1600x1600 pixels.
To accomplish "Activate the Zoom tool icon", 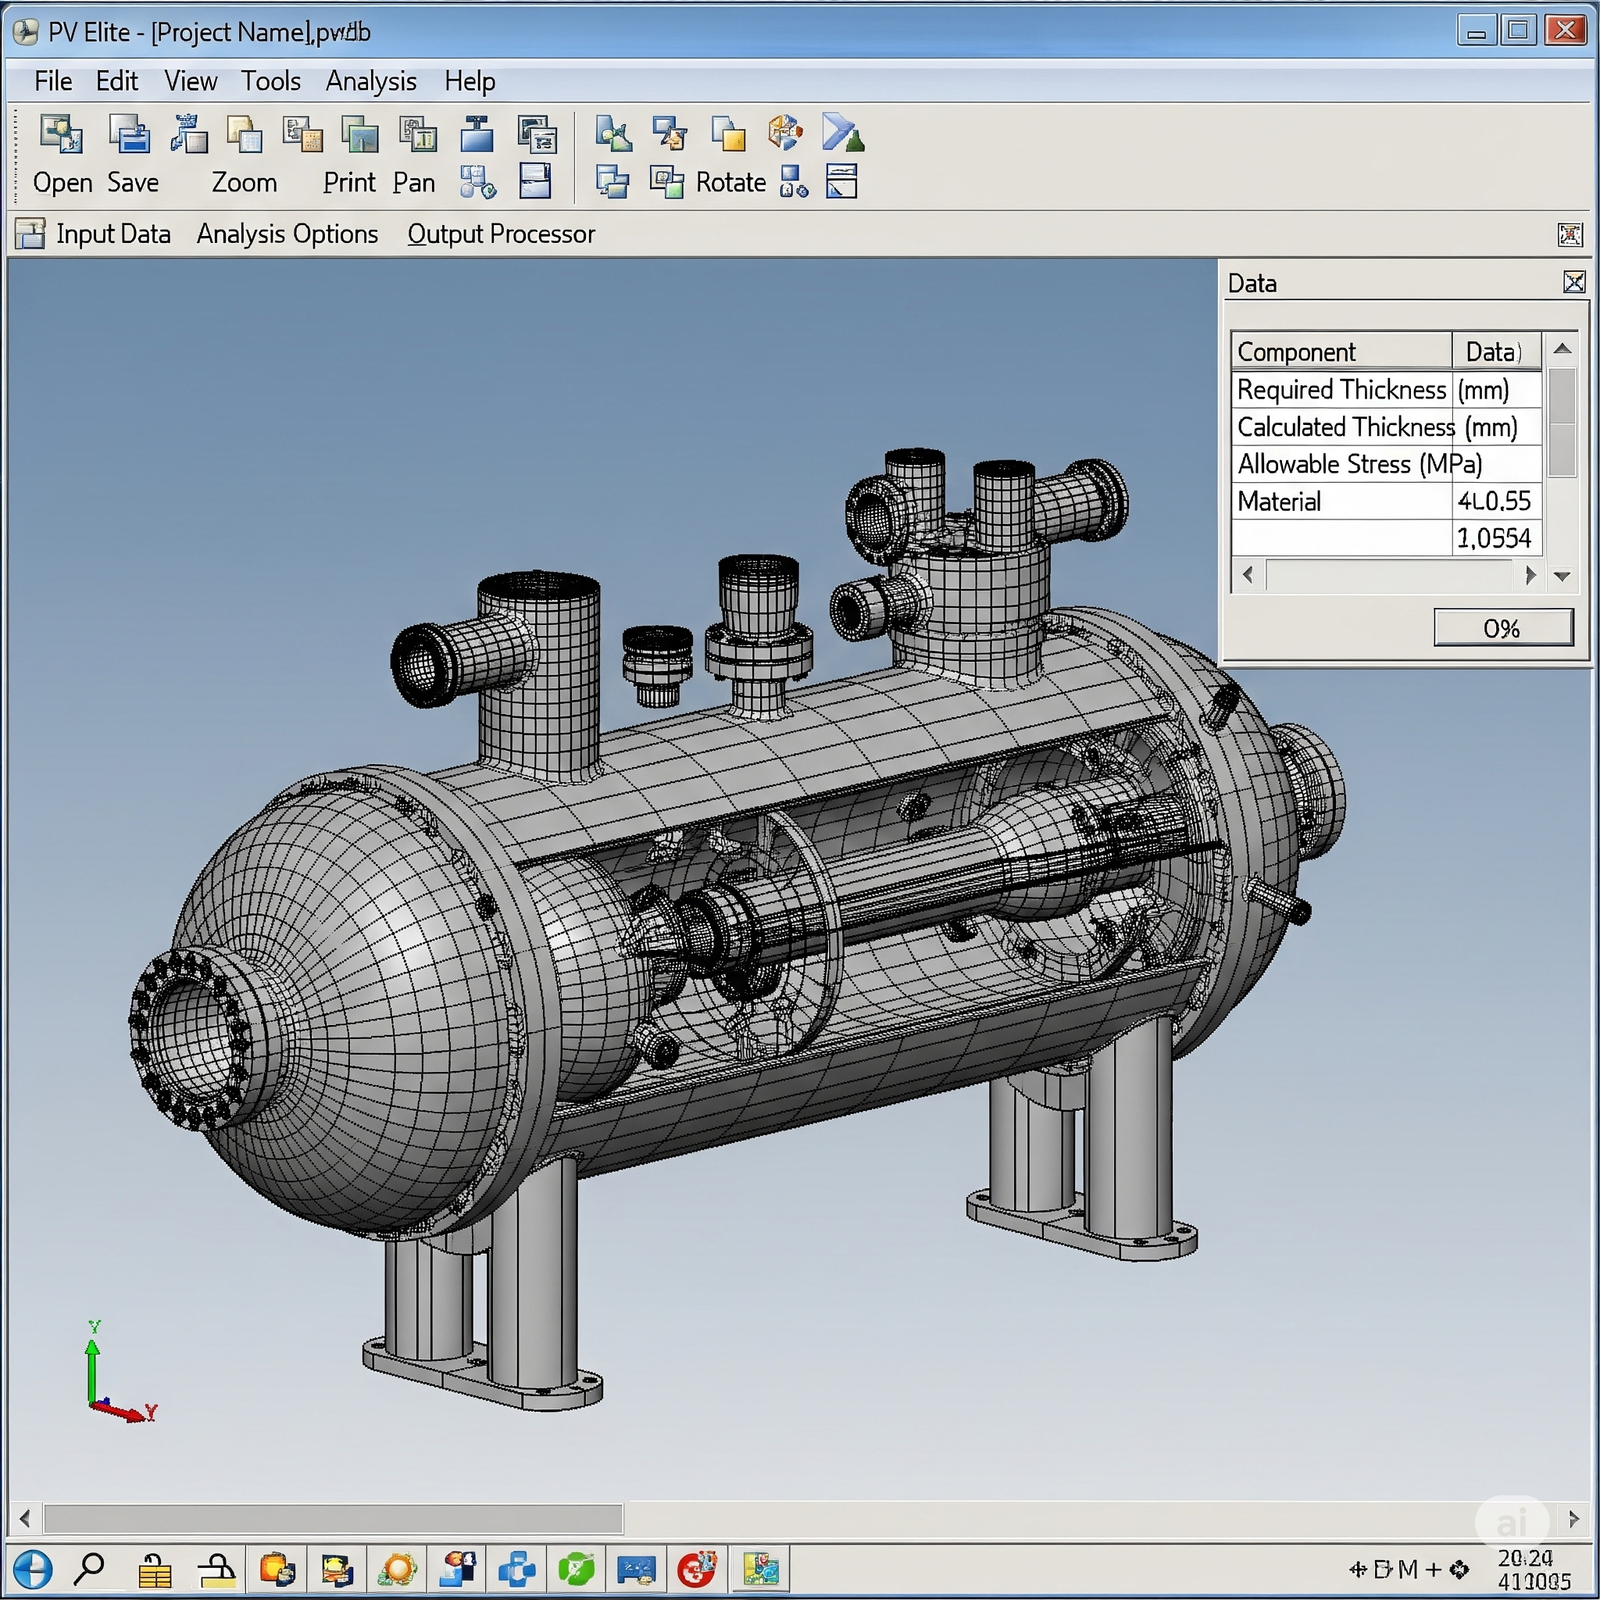I will tap(244, 133).
